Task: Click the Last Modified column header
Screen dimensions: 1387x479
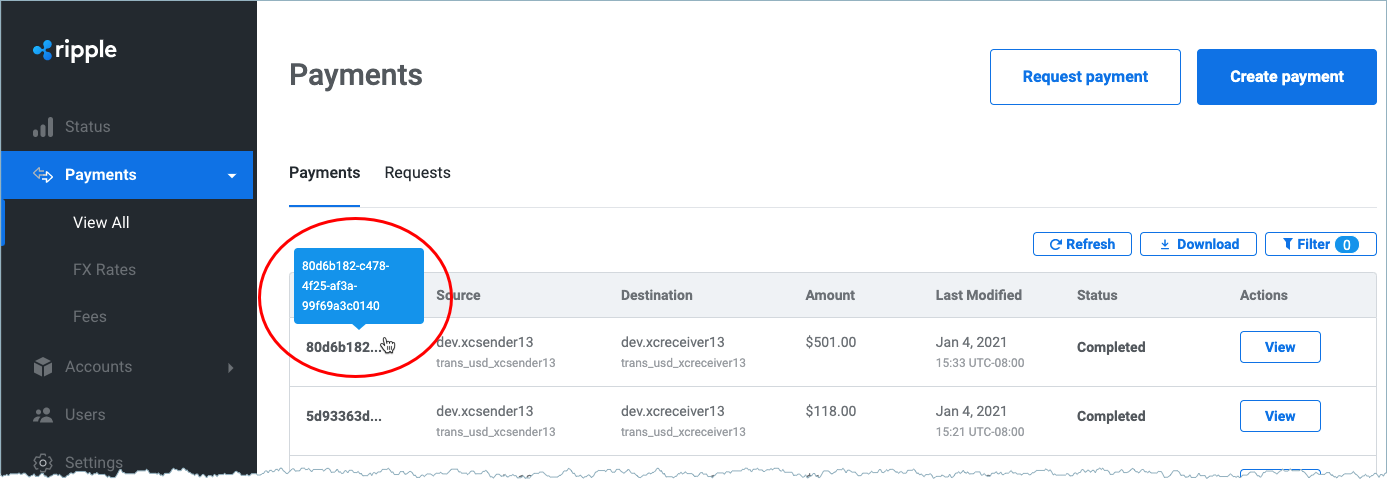Action: point(979,295)
